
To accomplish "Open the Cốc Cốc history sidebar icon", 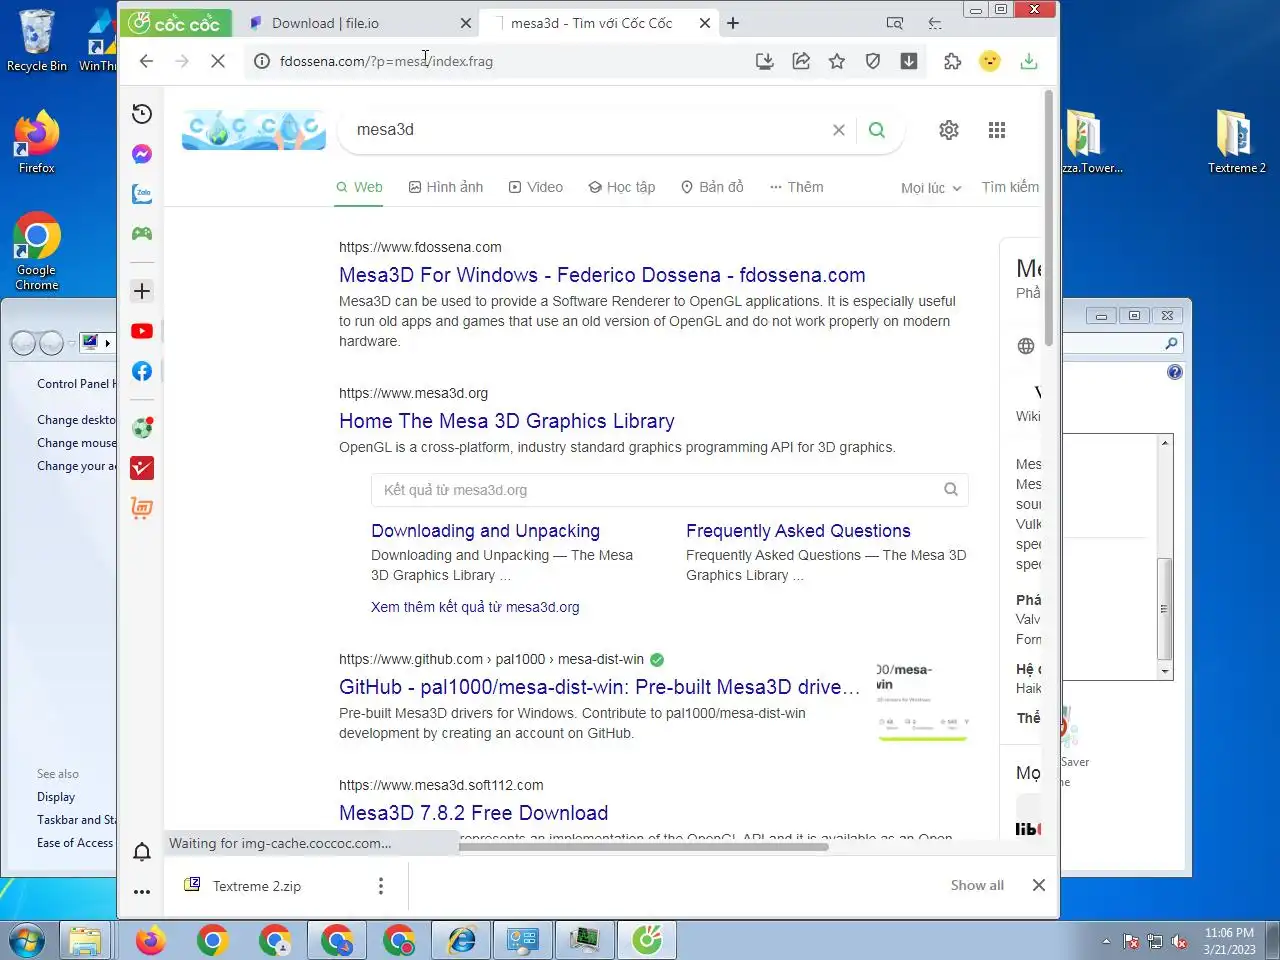I will click(x=142, y=114).
